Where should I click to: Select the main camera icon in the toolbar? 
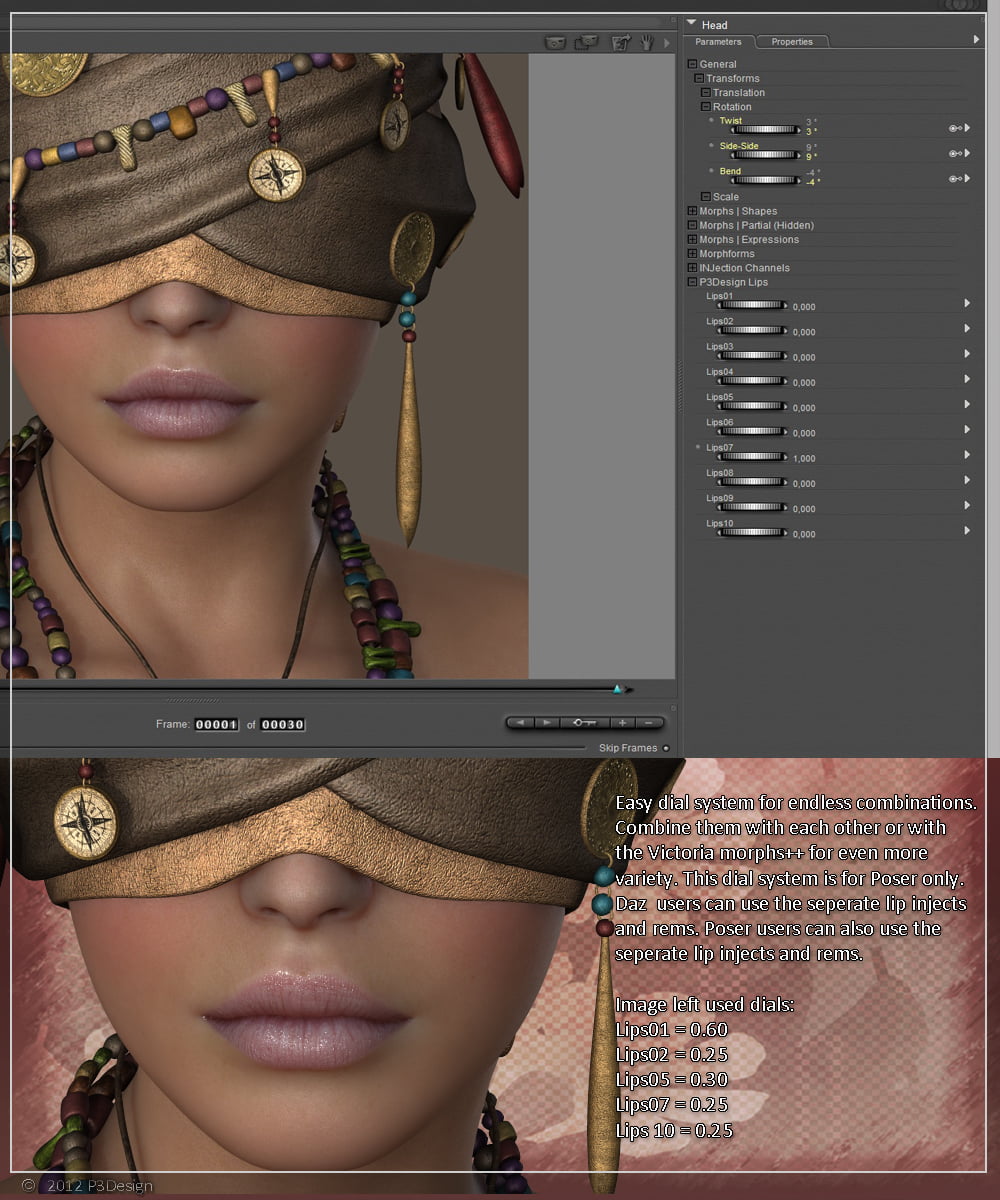point(555,42)
